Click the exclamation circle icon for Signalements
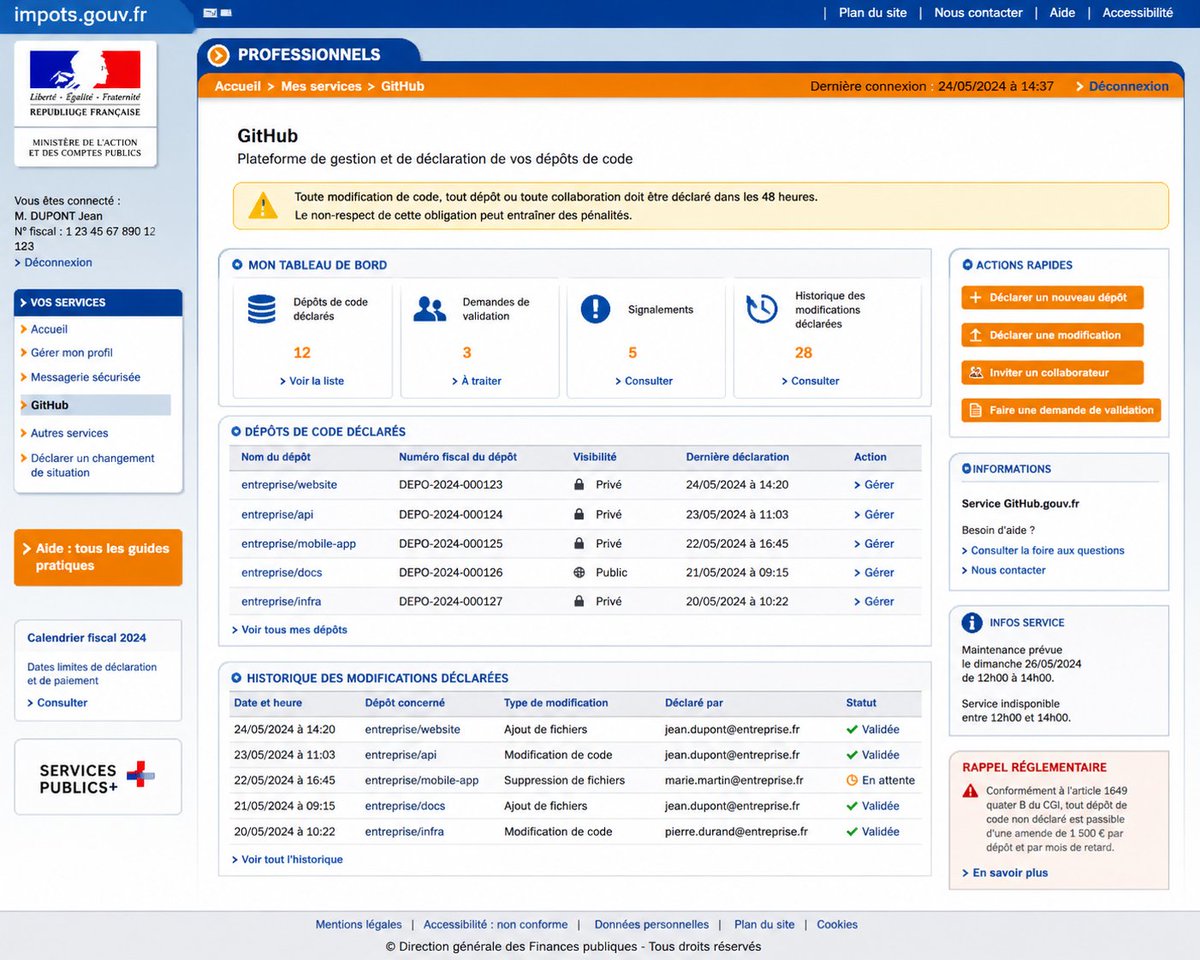The image size is (1200, 960). pyautogui.click(x=595, y=309)
